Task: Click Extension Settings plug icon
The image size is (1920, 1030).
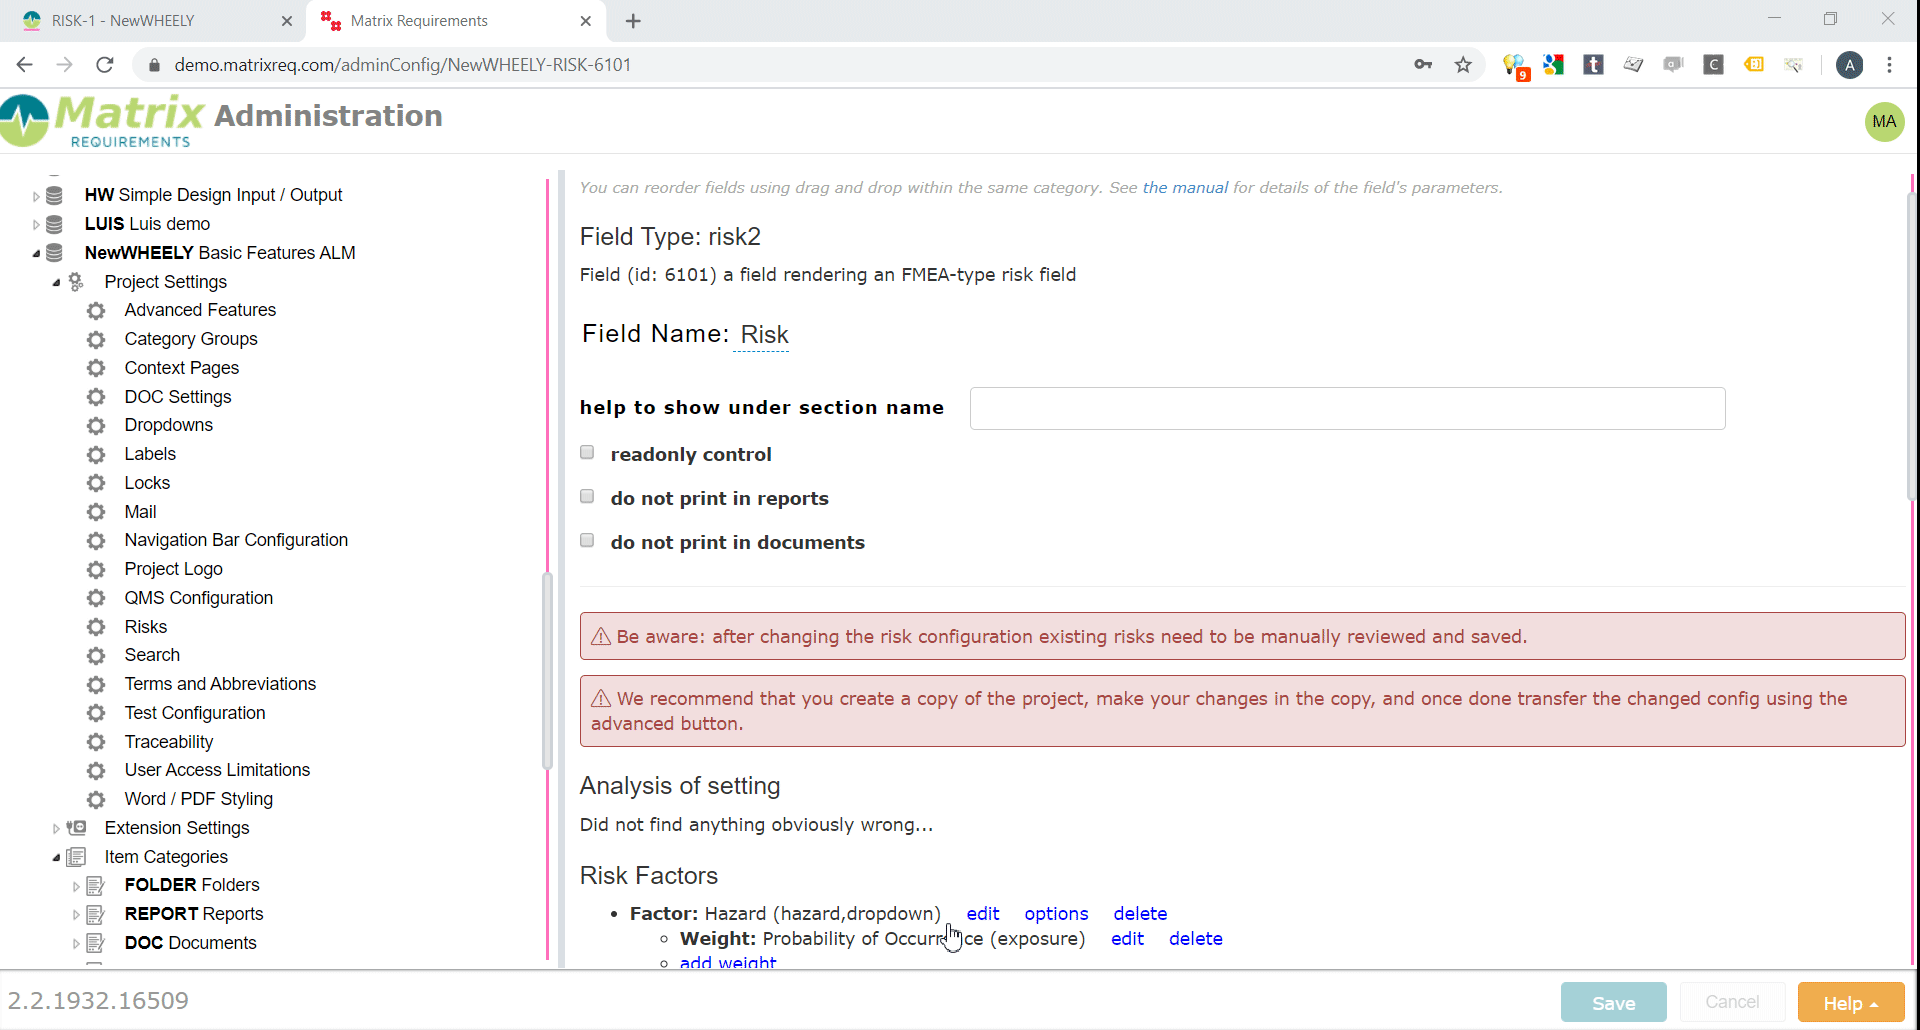Action: (76, 828)
